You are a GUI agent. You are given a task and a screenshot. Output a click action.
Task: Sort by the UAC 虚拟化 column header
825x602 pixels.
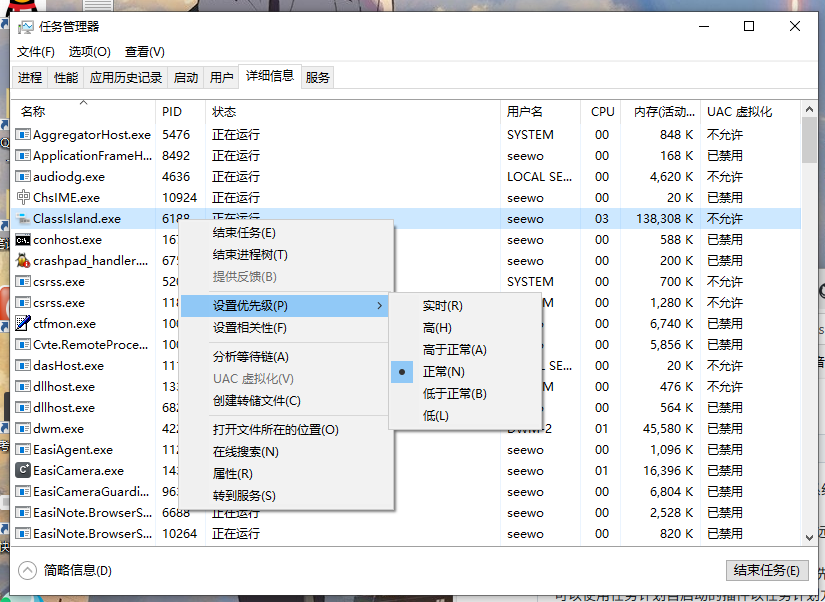click(x=751, y=112)
